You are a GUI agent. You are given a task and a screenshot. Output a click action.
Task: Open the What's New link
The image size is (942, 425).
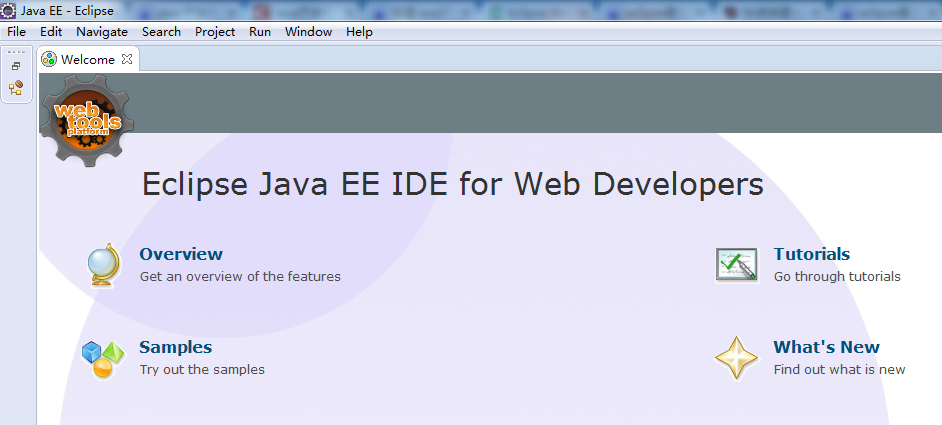826,347
